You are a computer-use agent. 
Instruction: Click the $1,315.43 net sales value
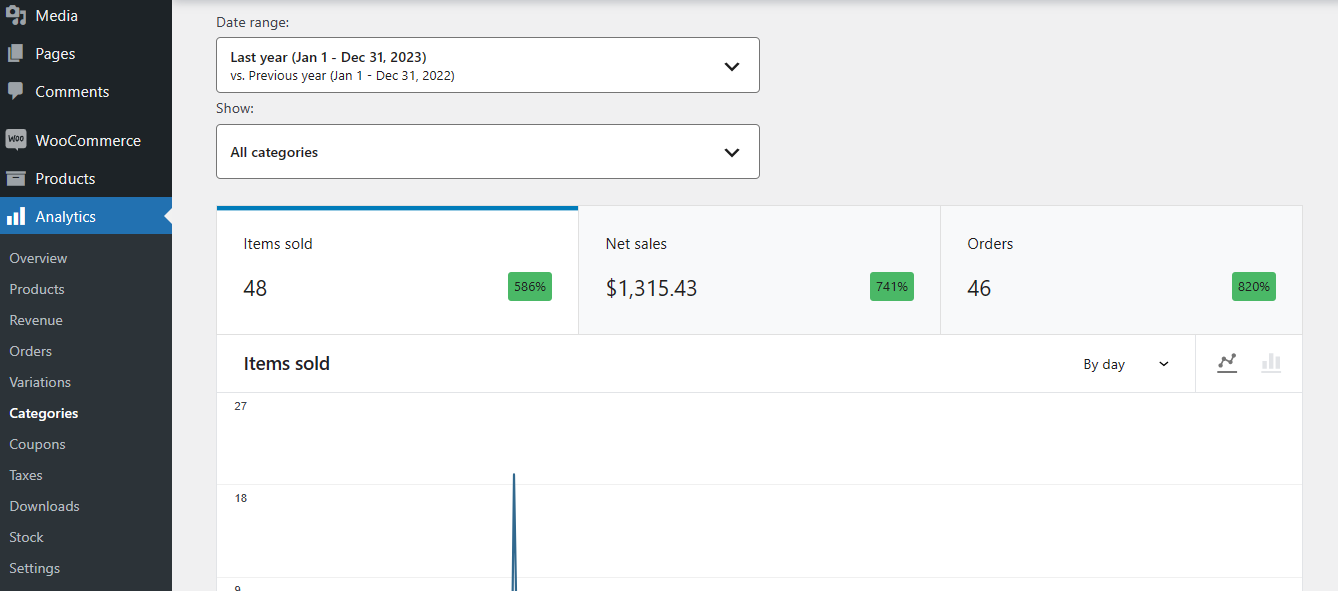pyautogui.click(x=652, y=288)
